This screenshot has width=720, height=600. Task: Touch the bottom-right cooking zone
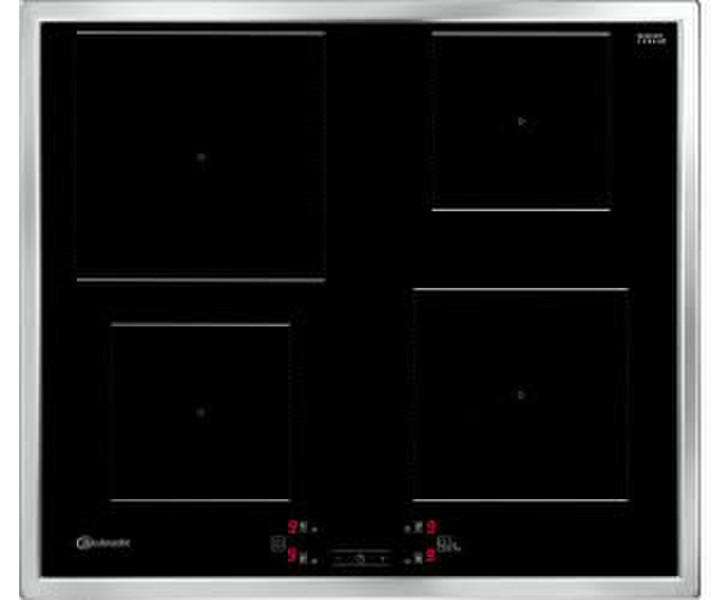(x=520, y=394)
